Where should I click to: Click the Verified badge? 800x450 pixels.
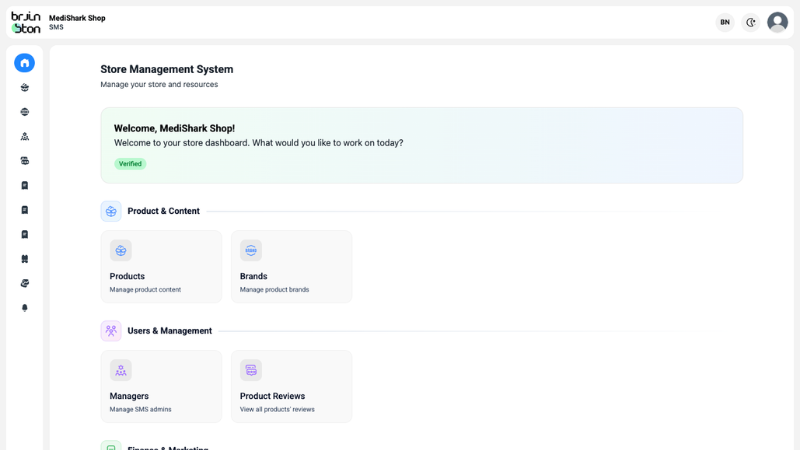tap(130, 164)
